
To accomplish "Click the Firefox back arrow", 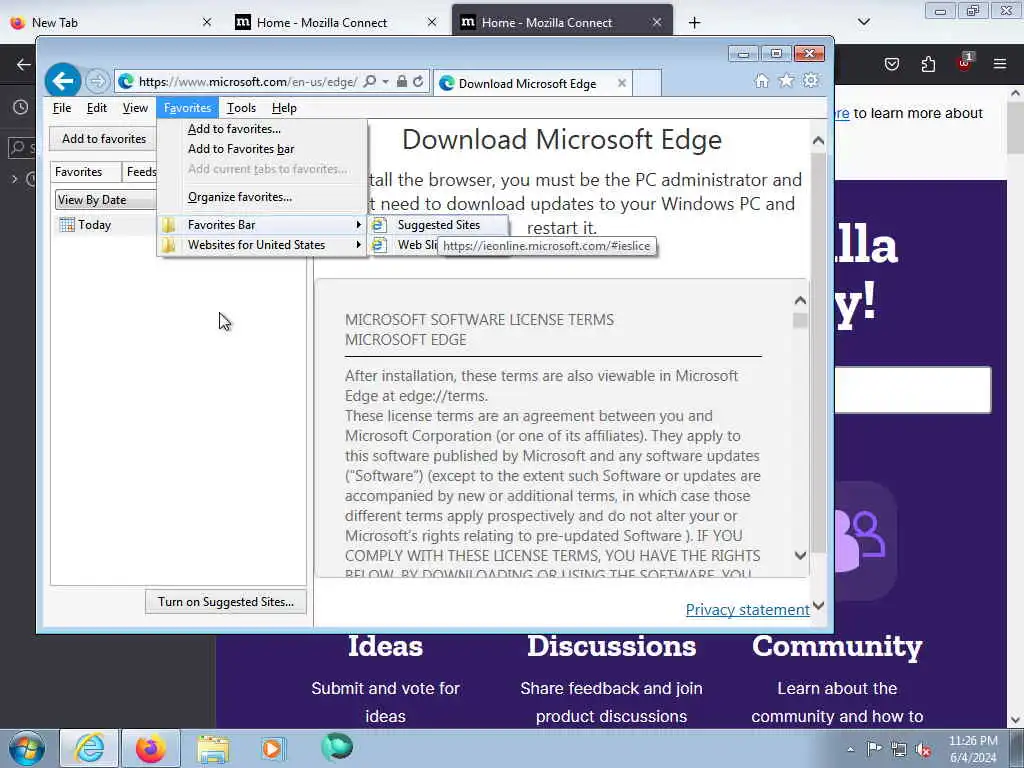I will pyautogui.click(x=24, y=64).
